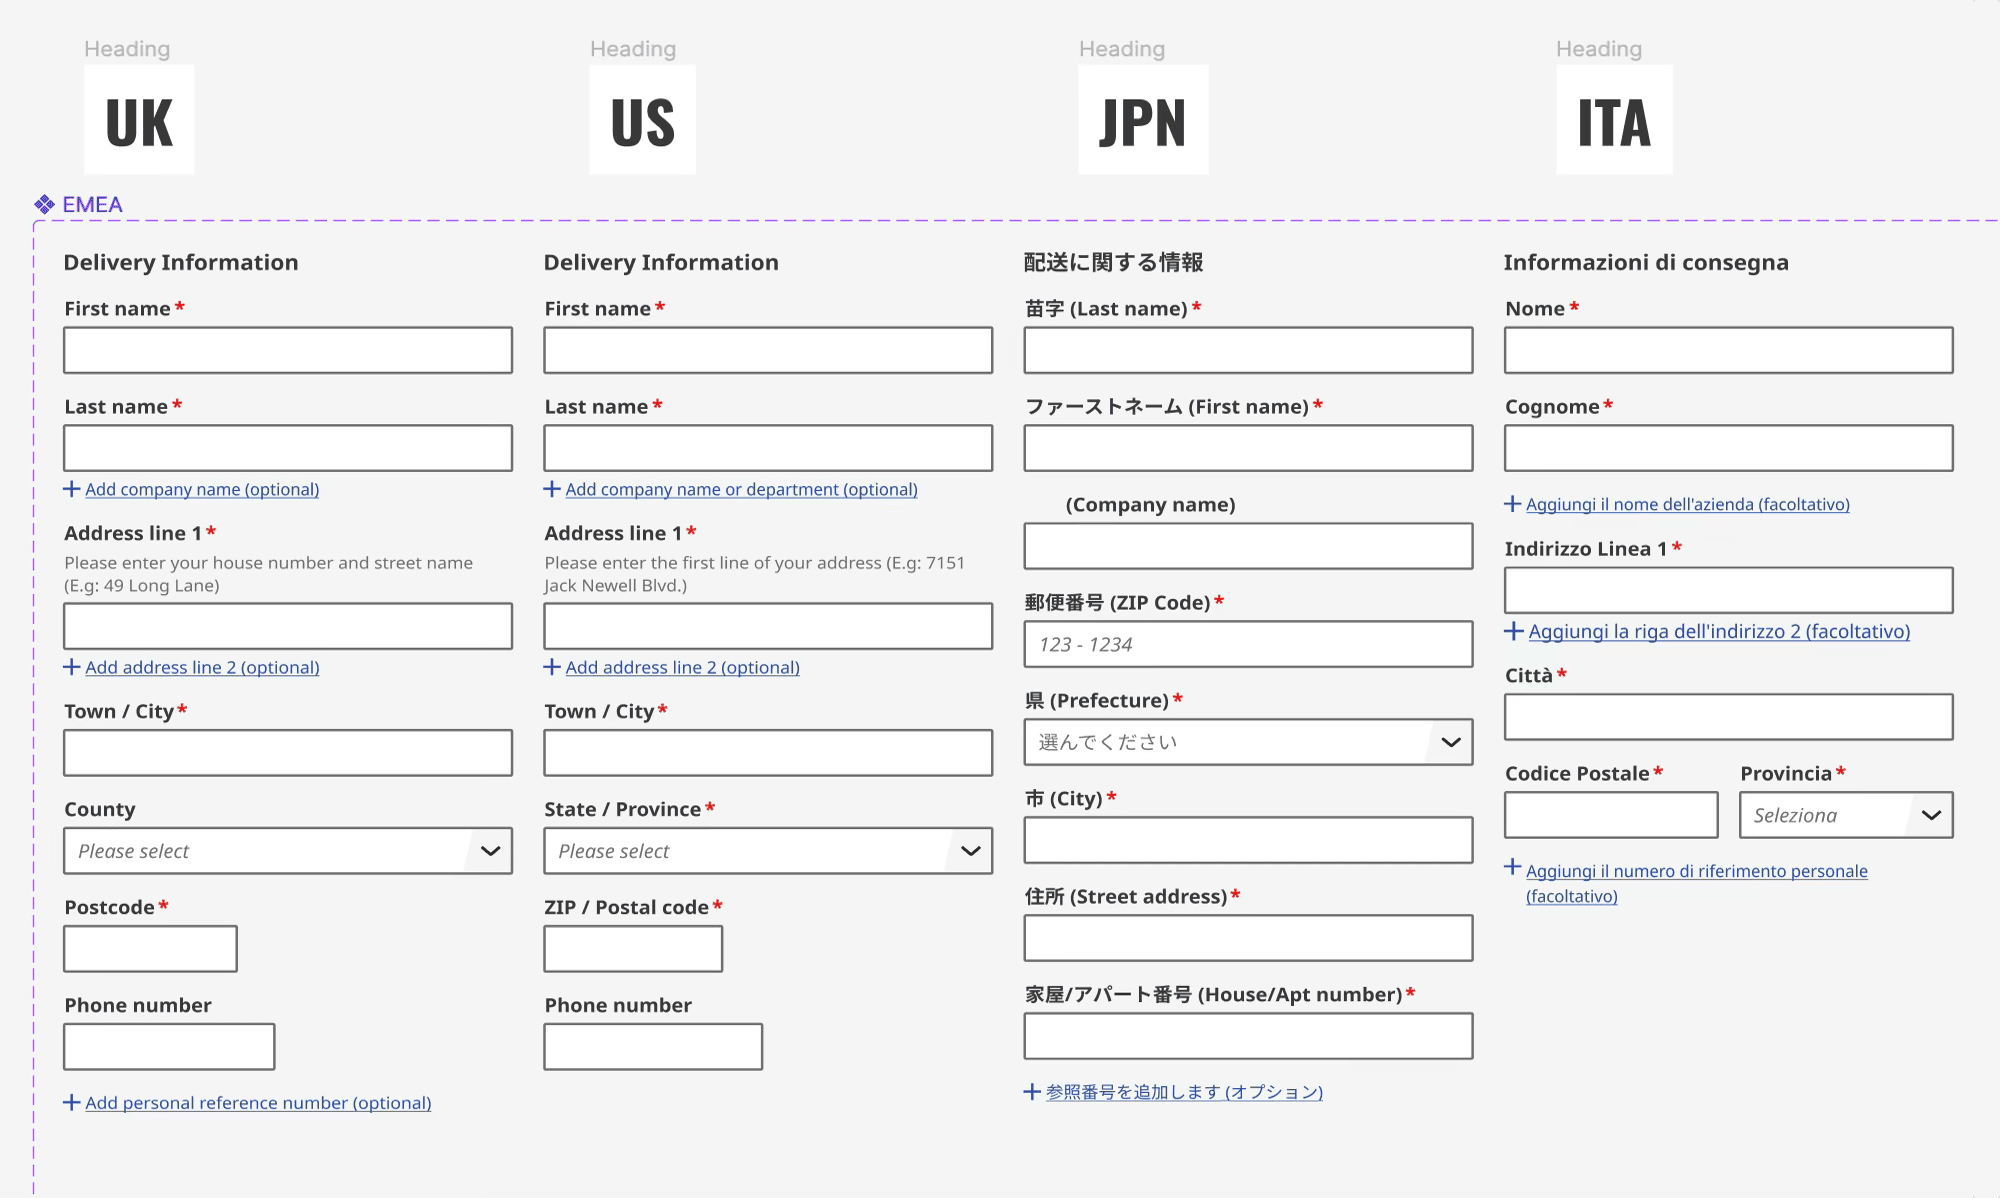This screenshot has width=2000, height=1198.
Task: Click the EMEA component diamond icon
Action: [44, 205]
